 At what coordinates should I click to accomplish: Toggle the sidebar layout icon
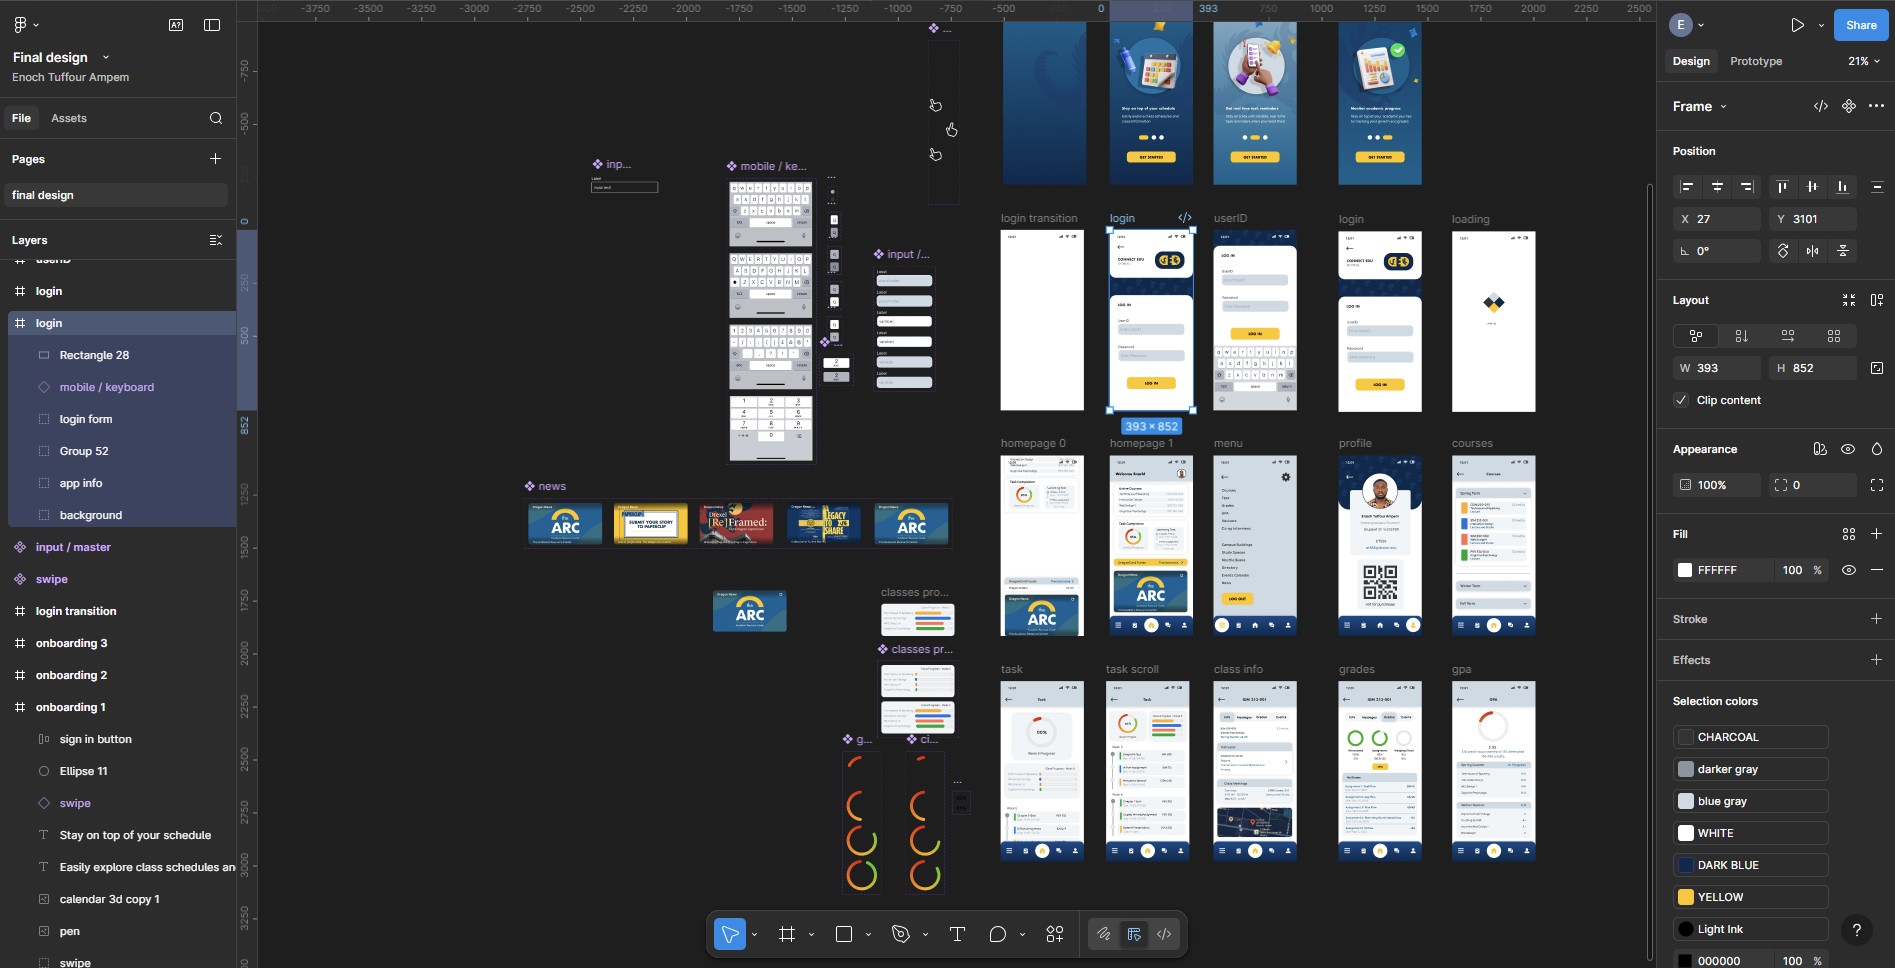coord(212,25)
